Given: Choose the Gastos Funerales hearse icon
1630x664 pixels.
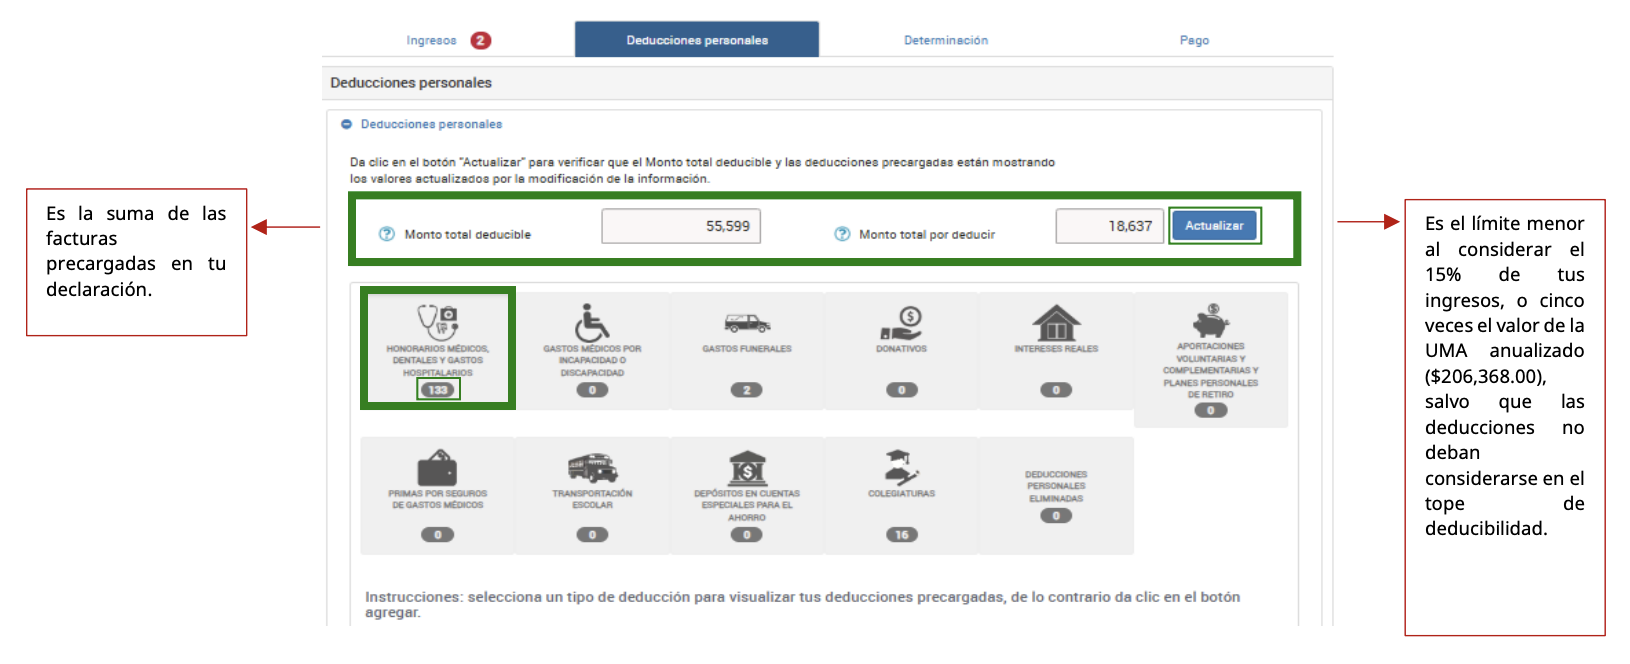Looking at the screenshot, I should tap(746, 323).
